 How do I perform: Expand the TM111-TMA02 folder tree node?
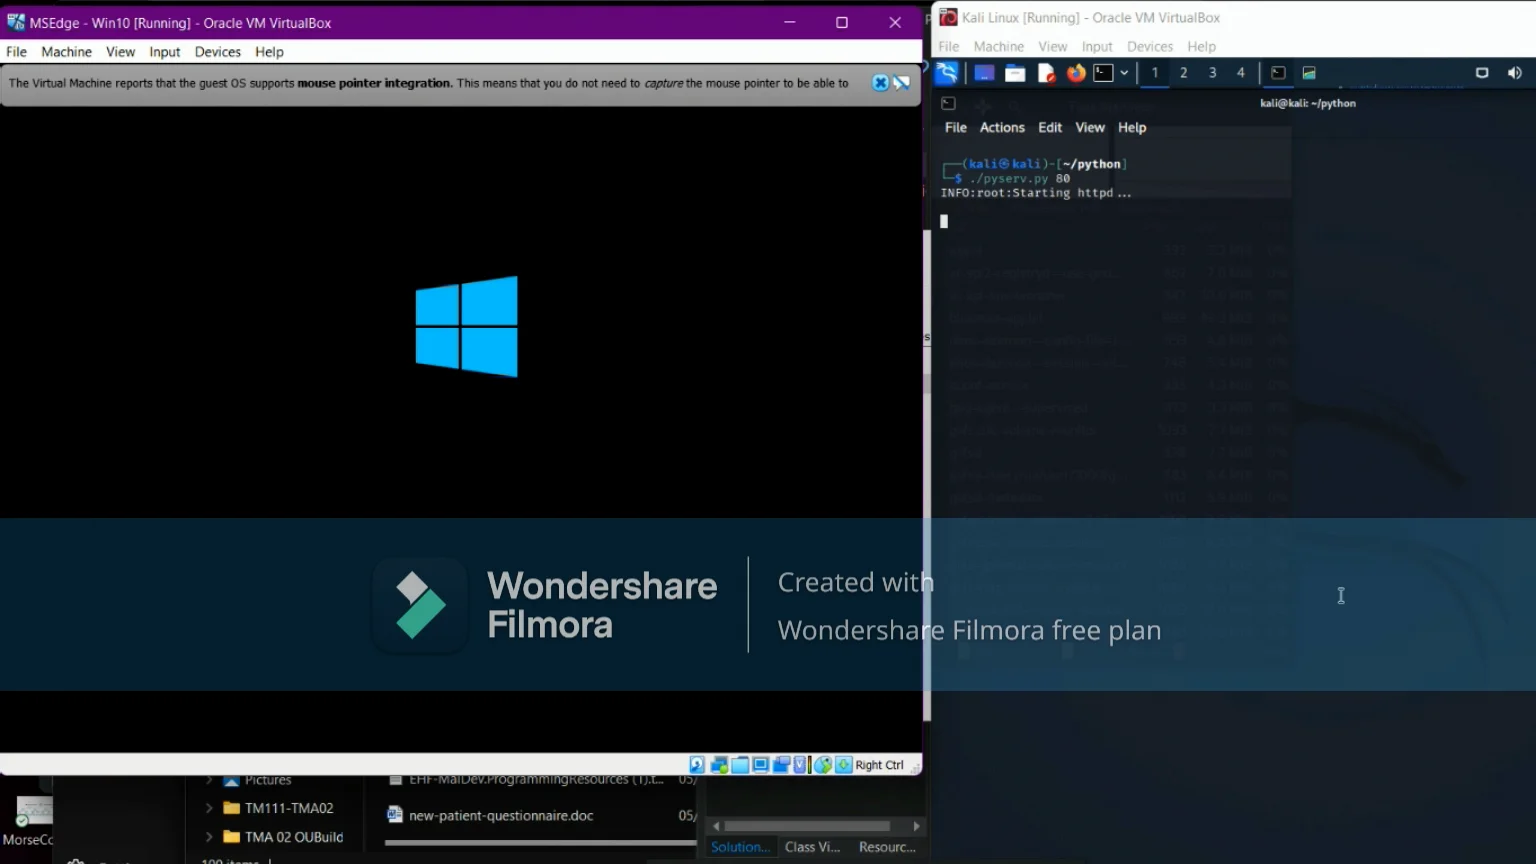[x=209, y=808]
